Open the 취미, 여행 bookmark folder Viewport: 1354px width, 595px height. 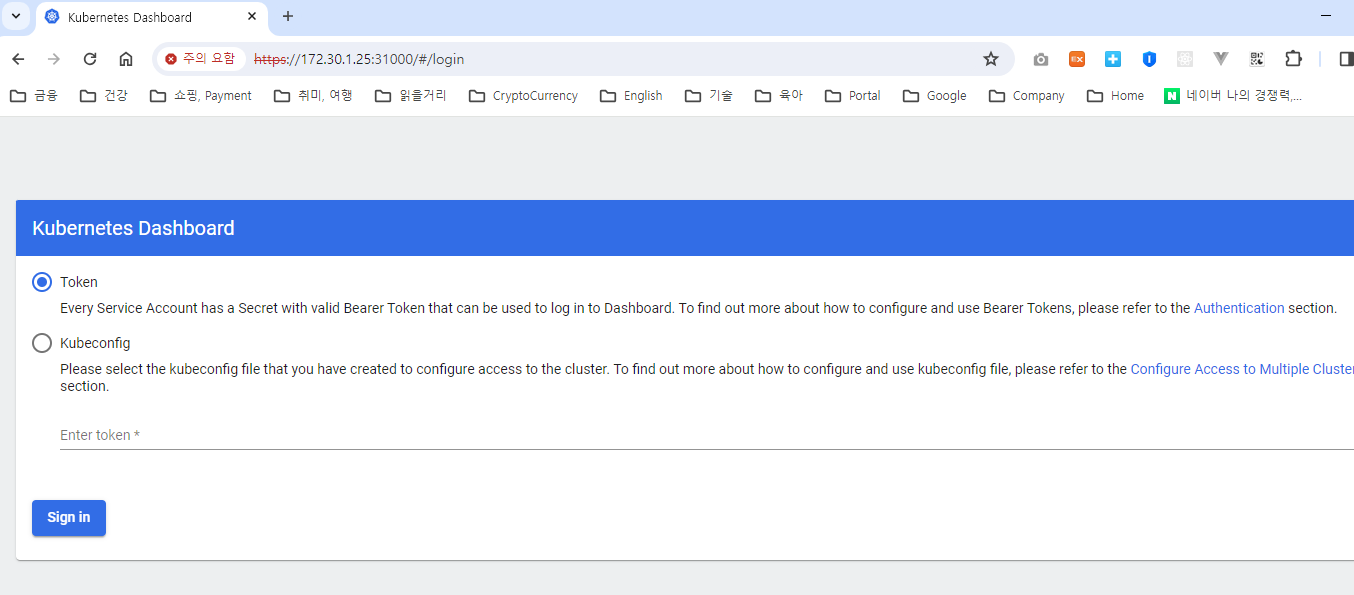[x=313, y=96]
